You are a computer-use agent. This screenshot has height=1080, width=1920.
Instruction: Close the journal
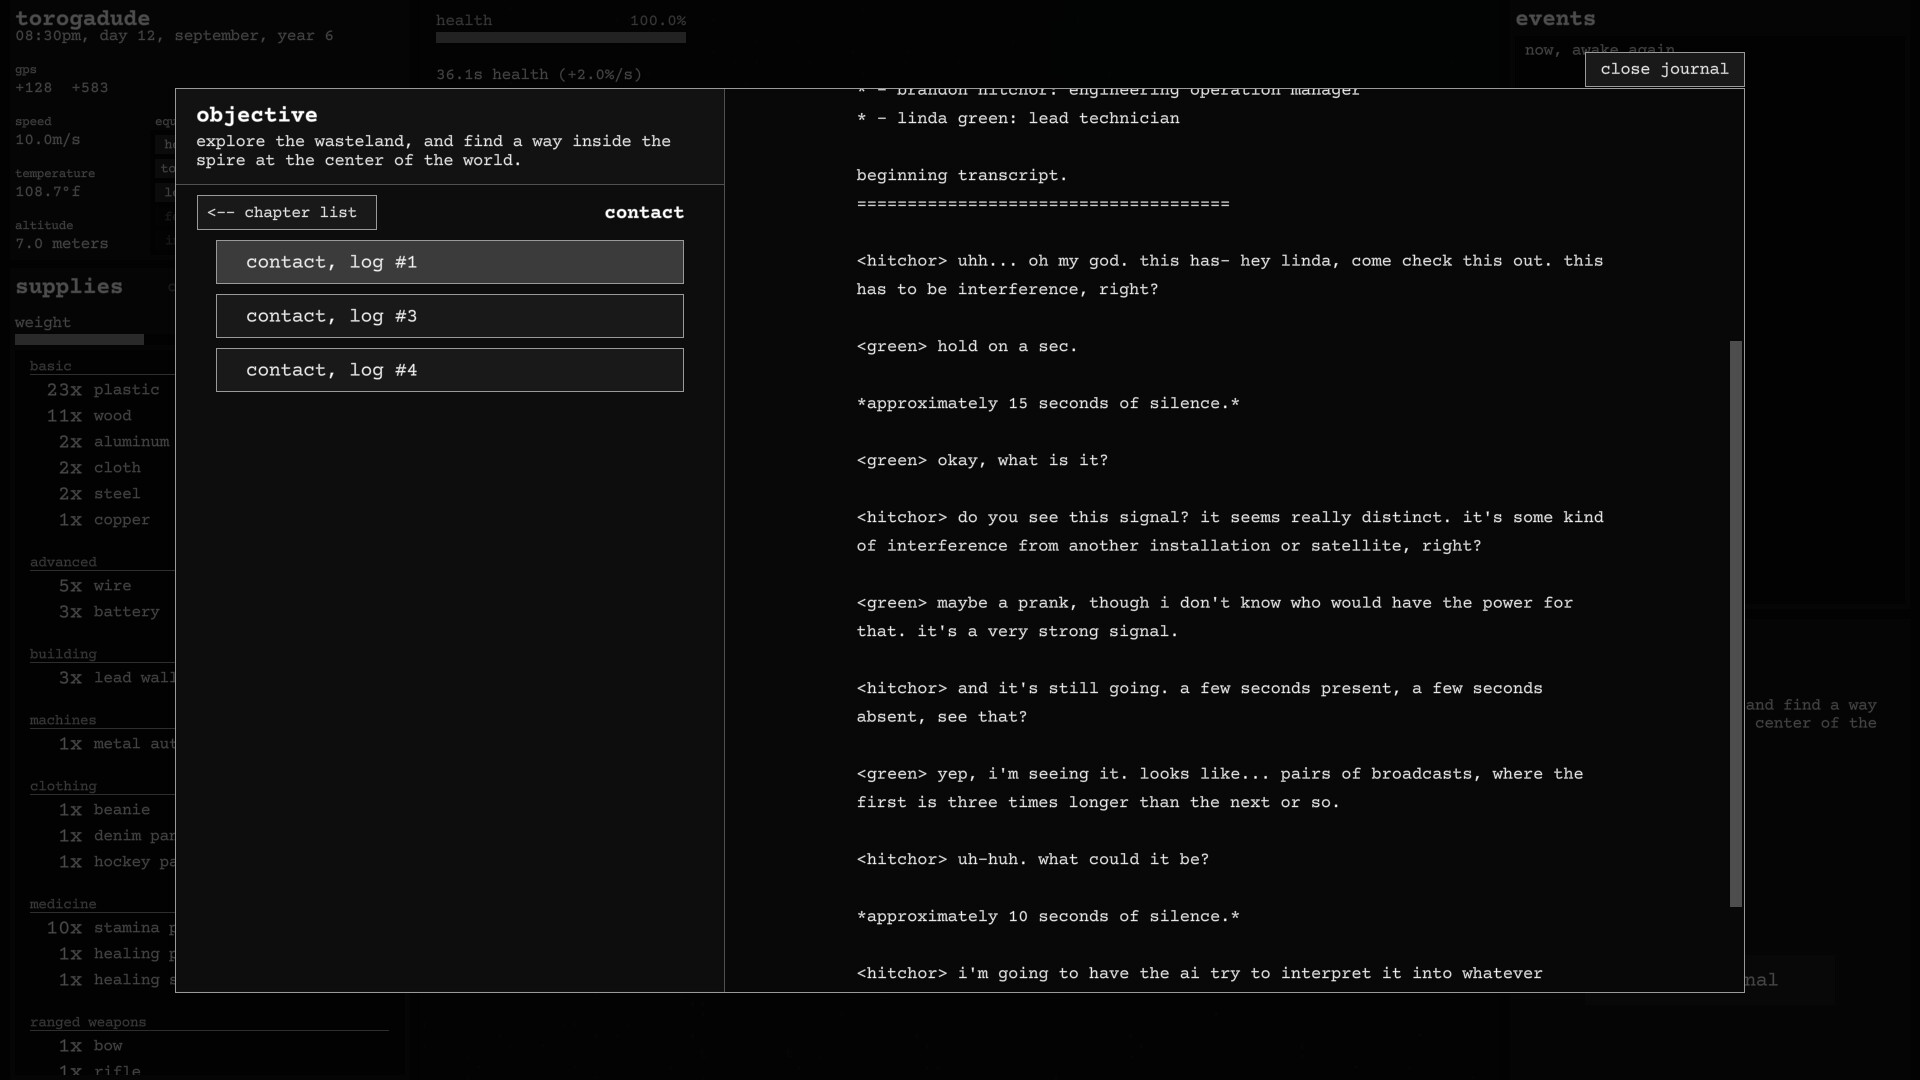coord(1664,69)
